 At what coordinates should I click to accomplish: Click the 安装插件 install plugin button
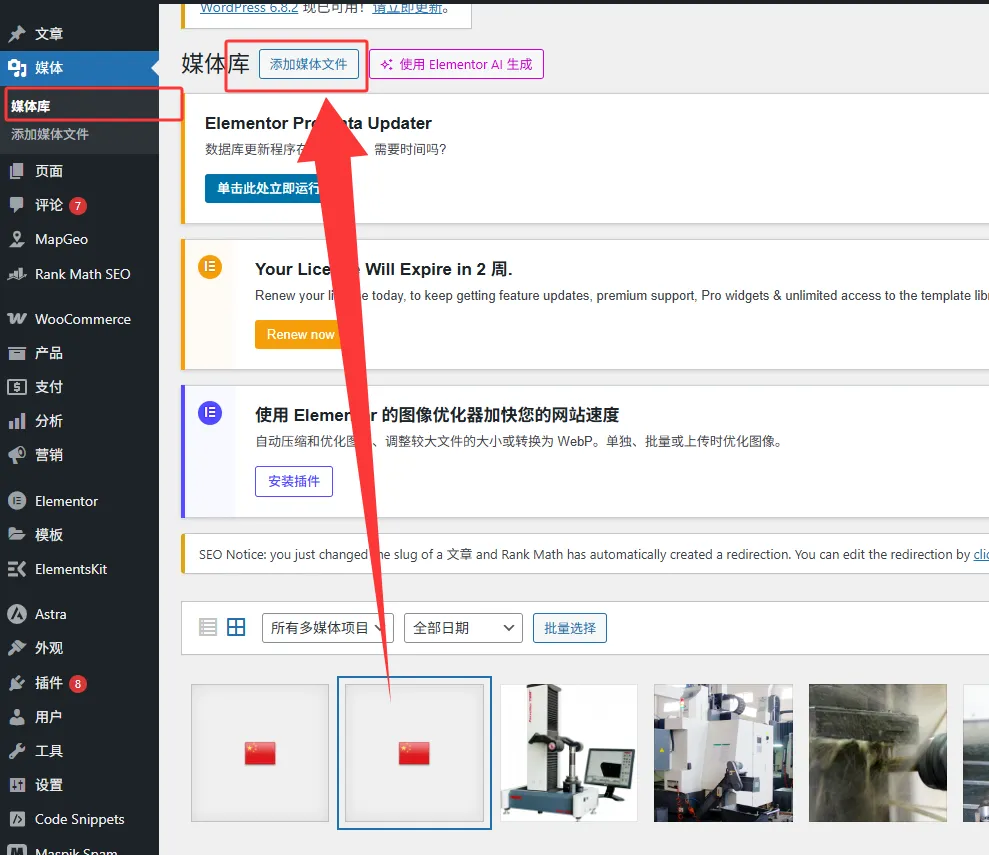pos(294,481)
